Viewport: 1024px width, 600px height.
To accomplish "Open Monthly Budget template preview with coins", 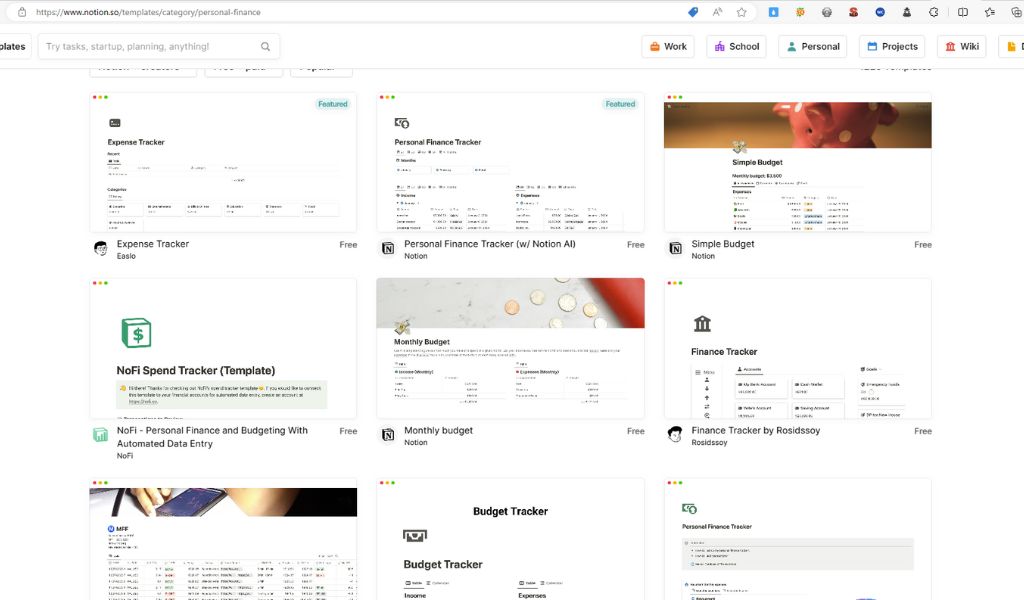I will pos(511,349).
